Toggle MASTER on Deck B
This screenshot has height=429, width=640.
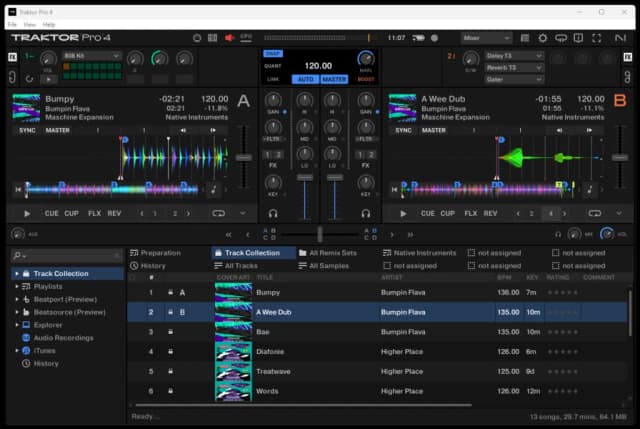point(433,130)
